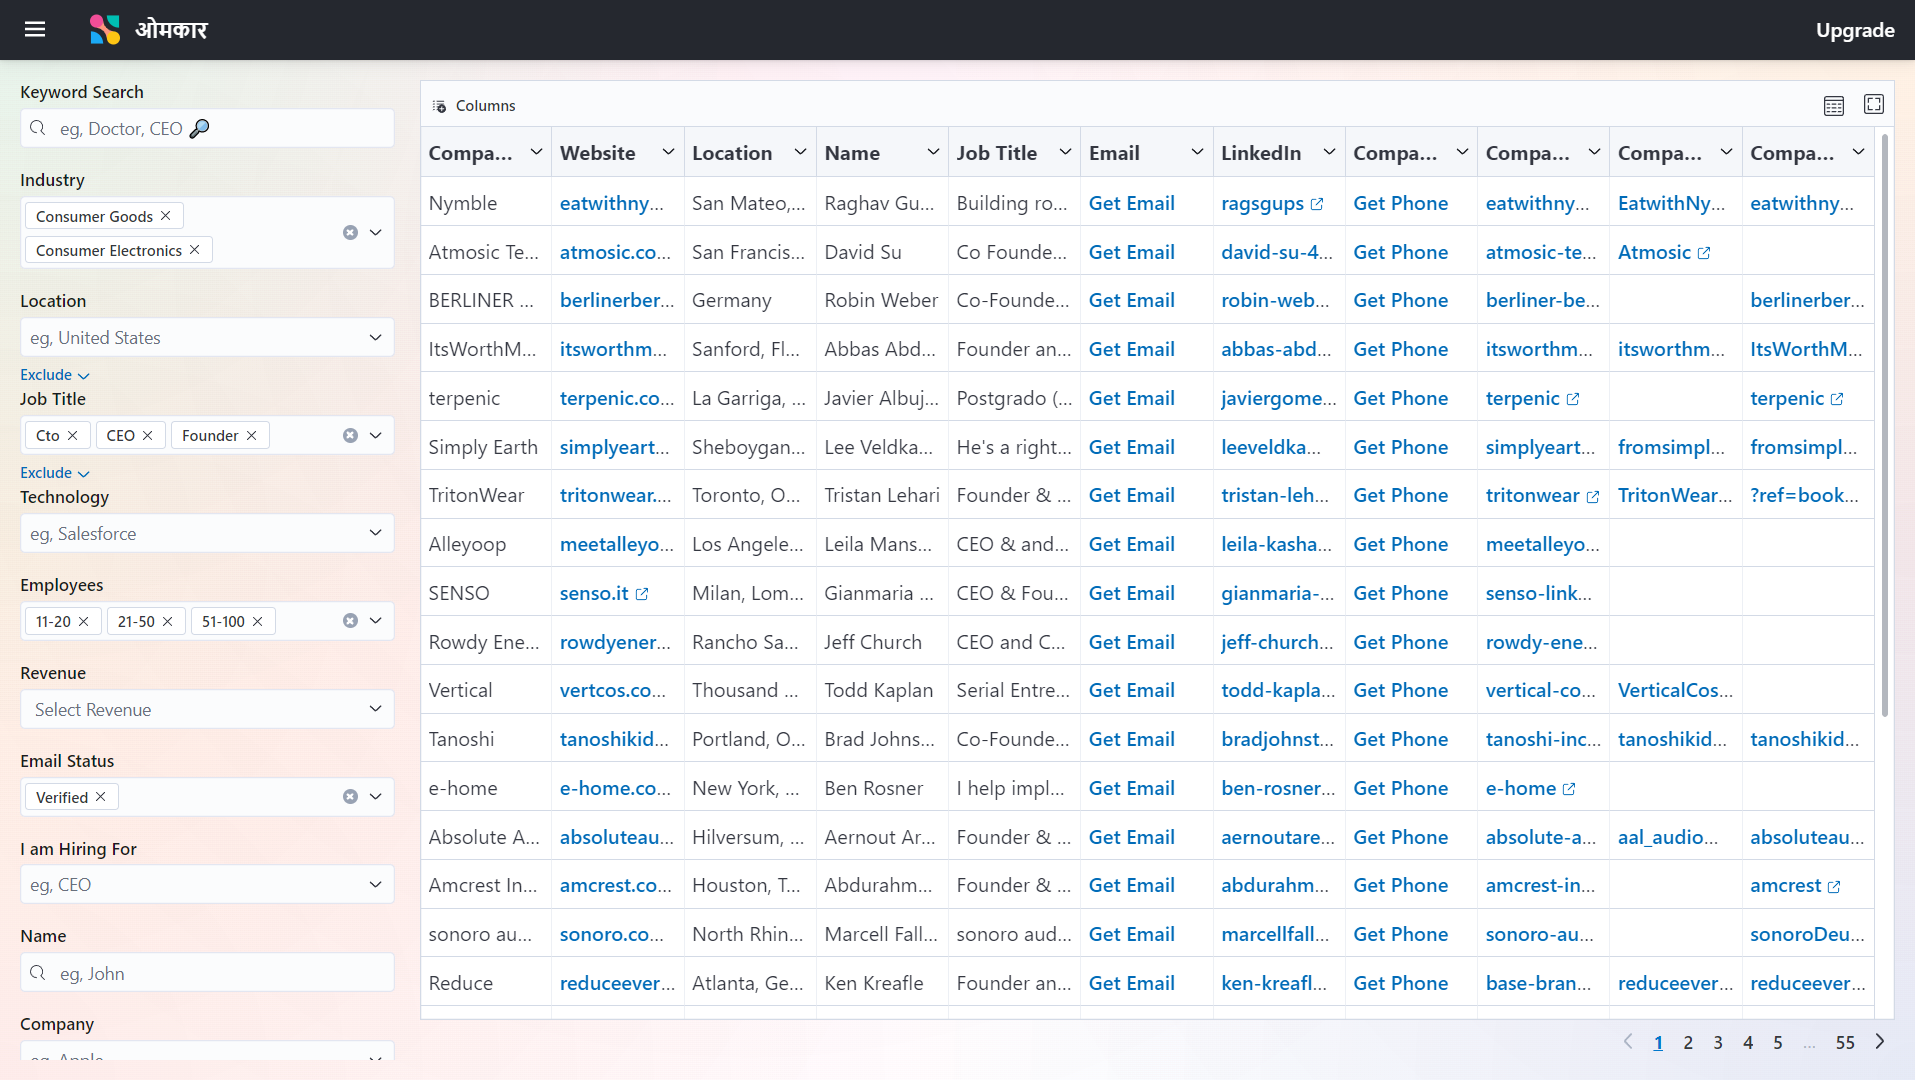The image size is (1920, 1080).
Task: Toggle fullscreen table icon
Action: (1874, 104)
